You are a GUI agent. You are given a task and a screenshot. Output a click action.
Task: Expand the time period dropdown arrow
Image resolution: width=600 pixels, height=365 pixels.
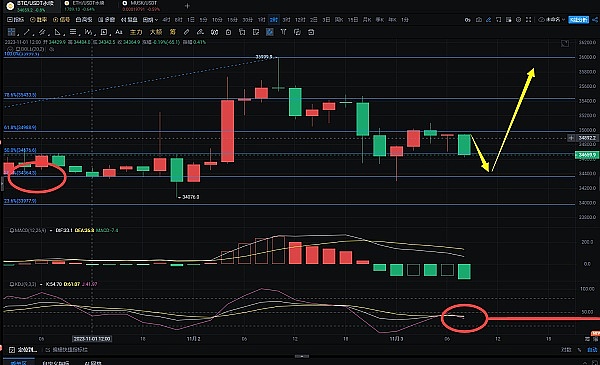pyautogui.click(x=156, y=20)
